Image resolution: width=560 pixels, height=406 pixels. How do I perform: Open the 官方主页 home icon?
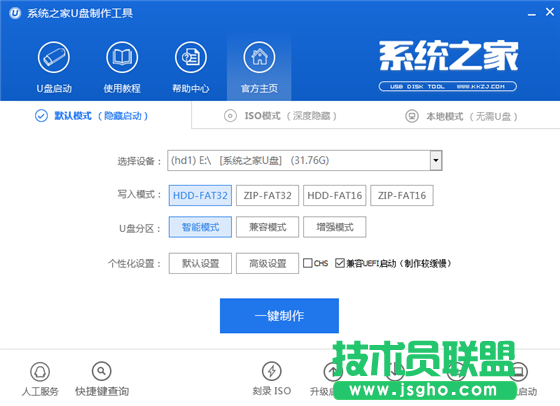pyautogui.click(x=259, y=57)
